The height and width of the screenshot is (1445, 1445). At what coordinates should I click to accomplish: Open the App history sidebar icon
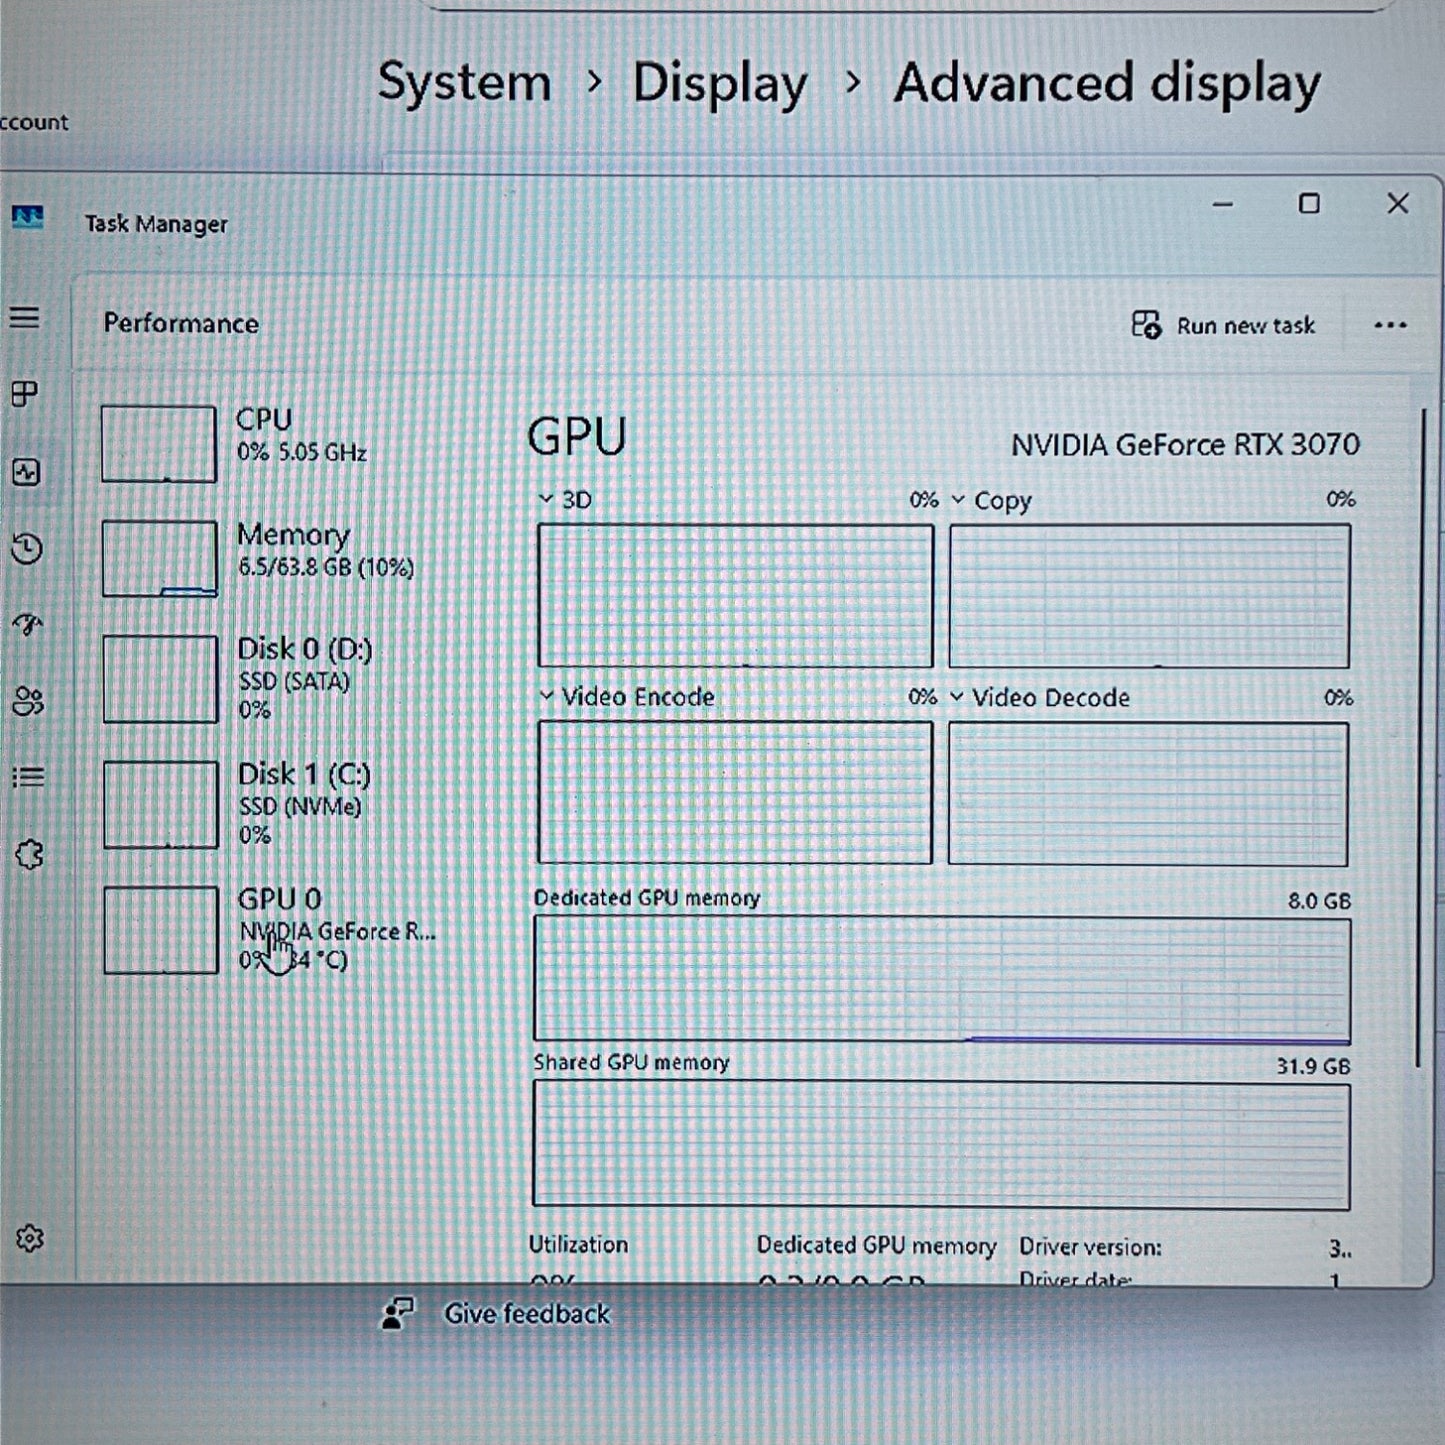click(26, 548)
